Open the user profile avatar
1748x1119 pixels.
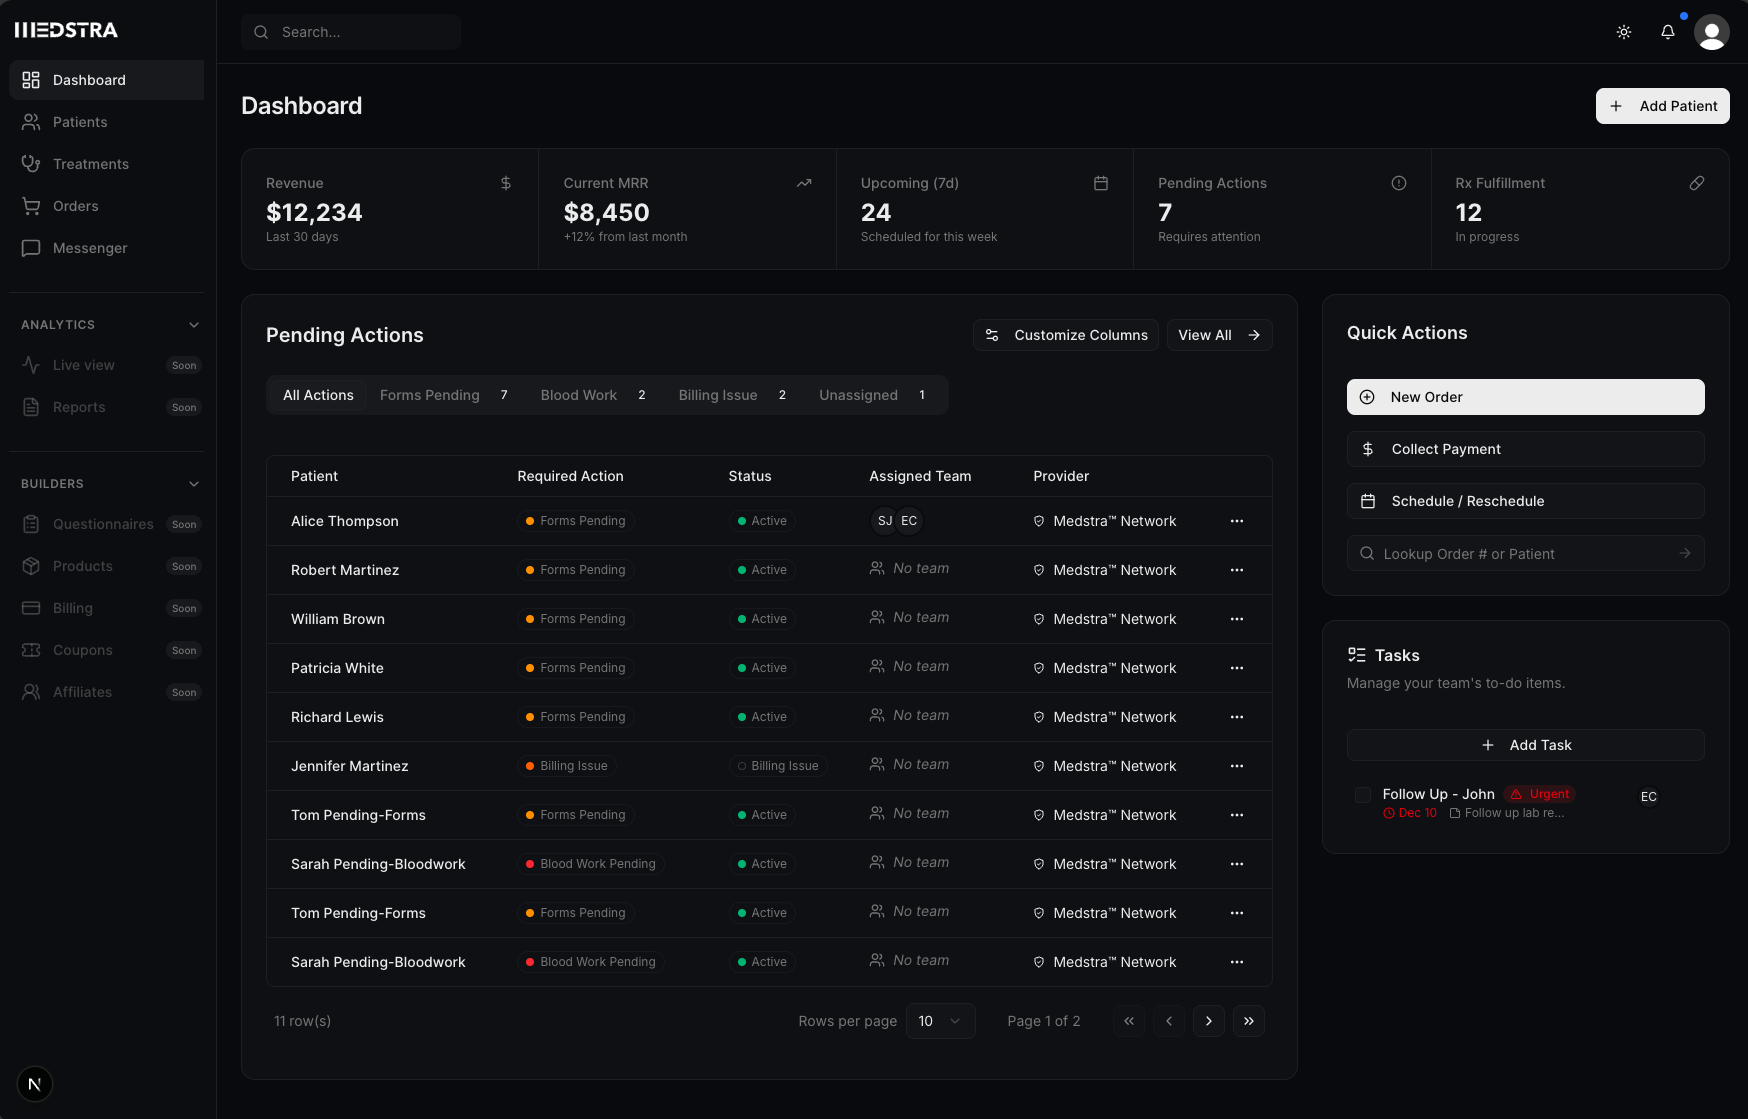pyautogui.click(x=1712, y=32)
